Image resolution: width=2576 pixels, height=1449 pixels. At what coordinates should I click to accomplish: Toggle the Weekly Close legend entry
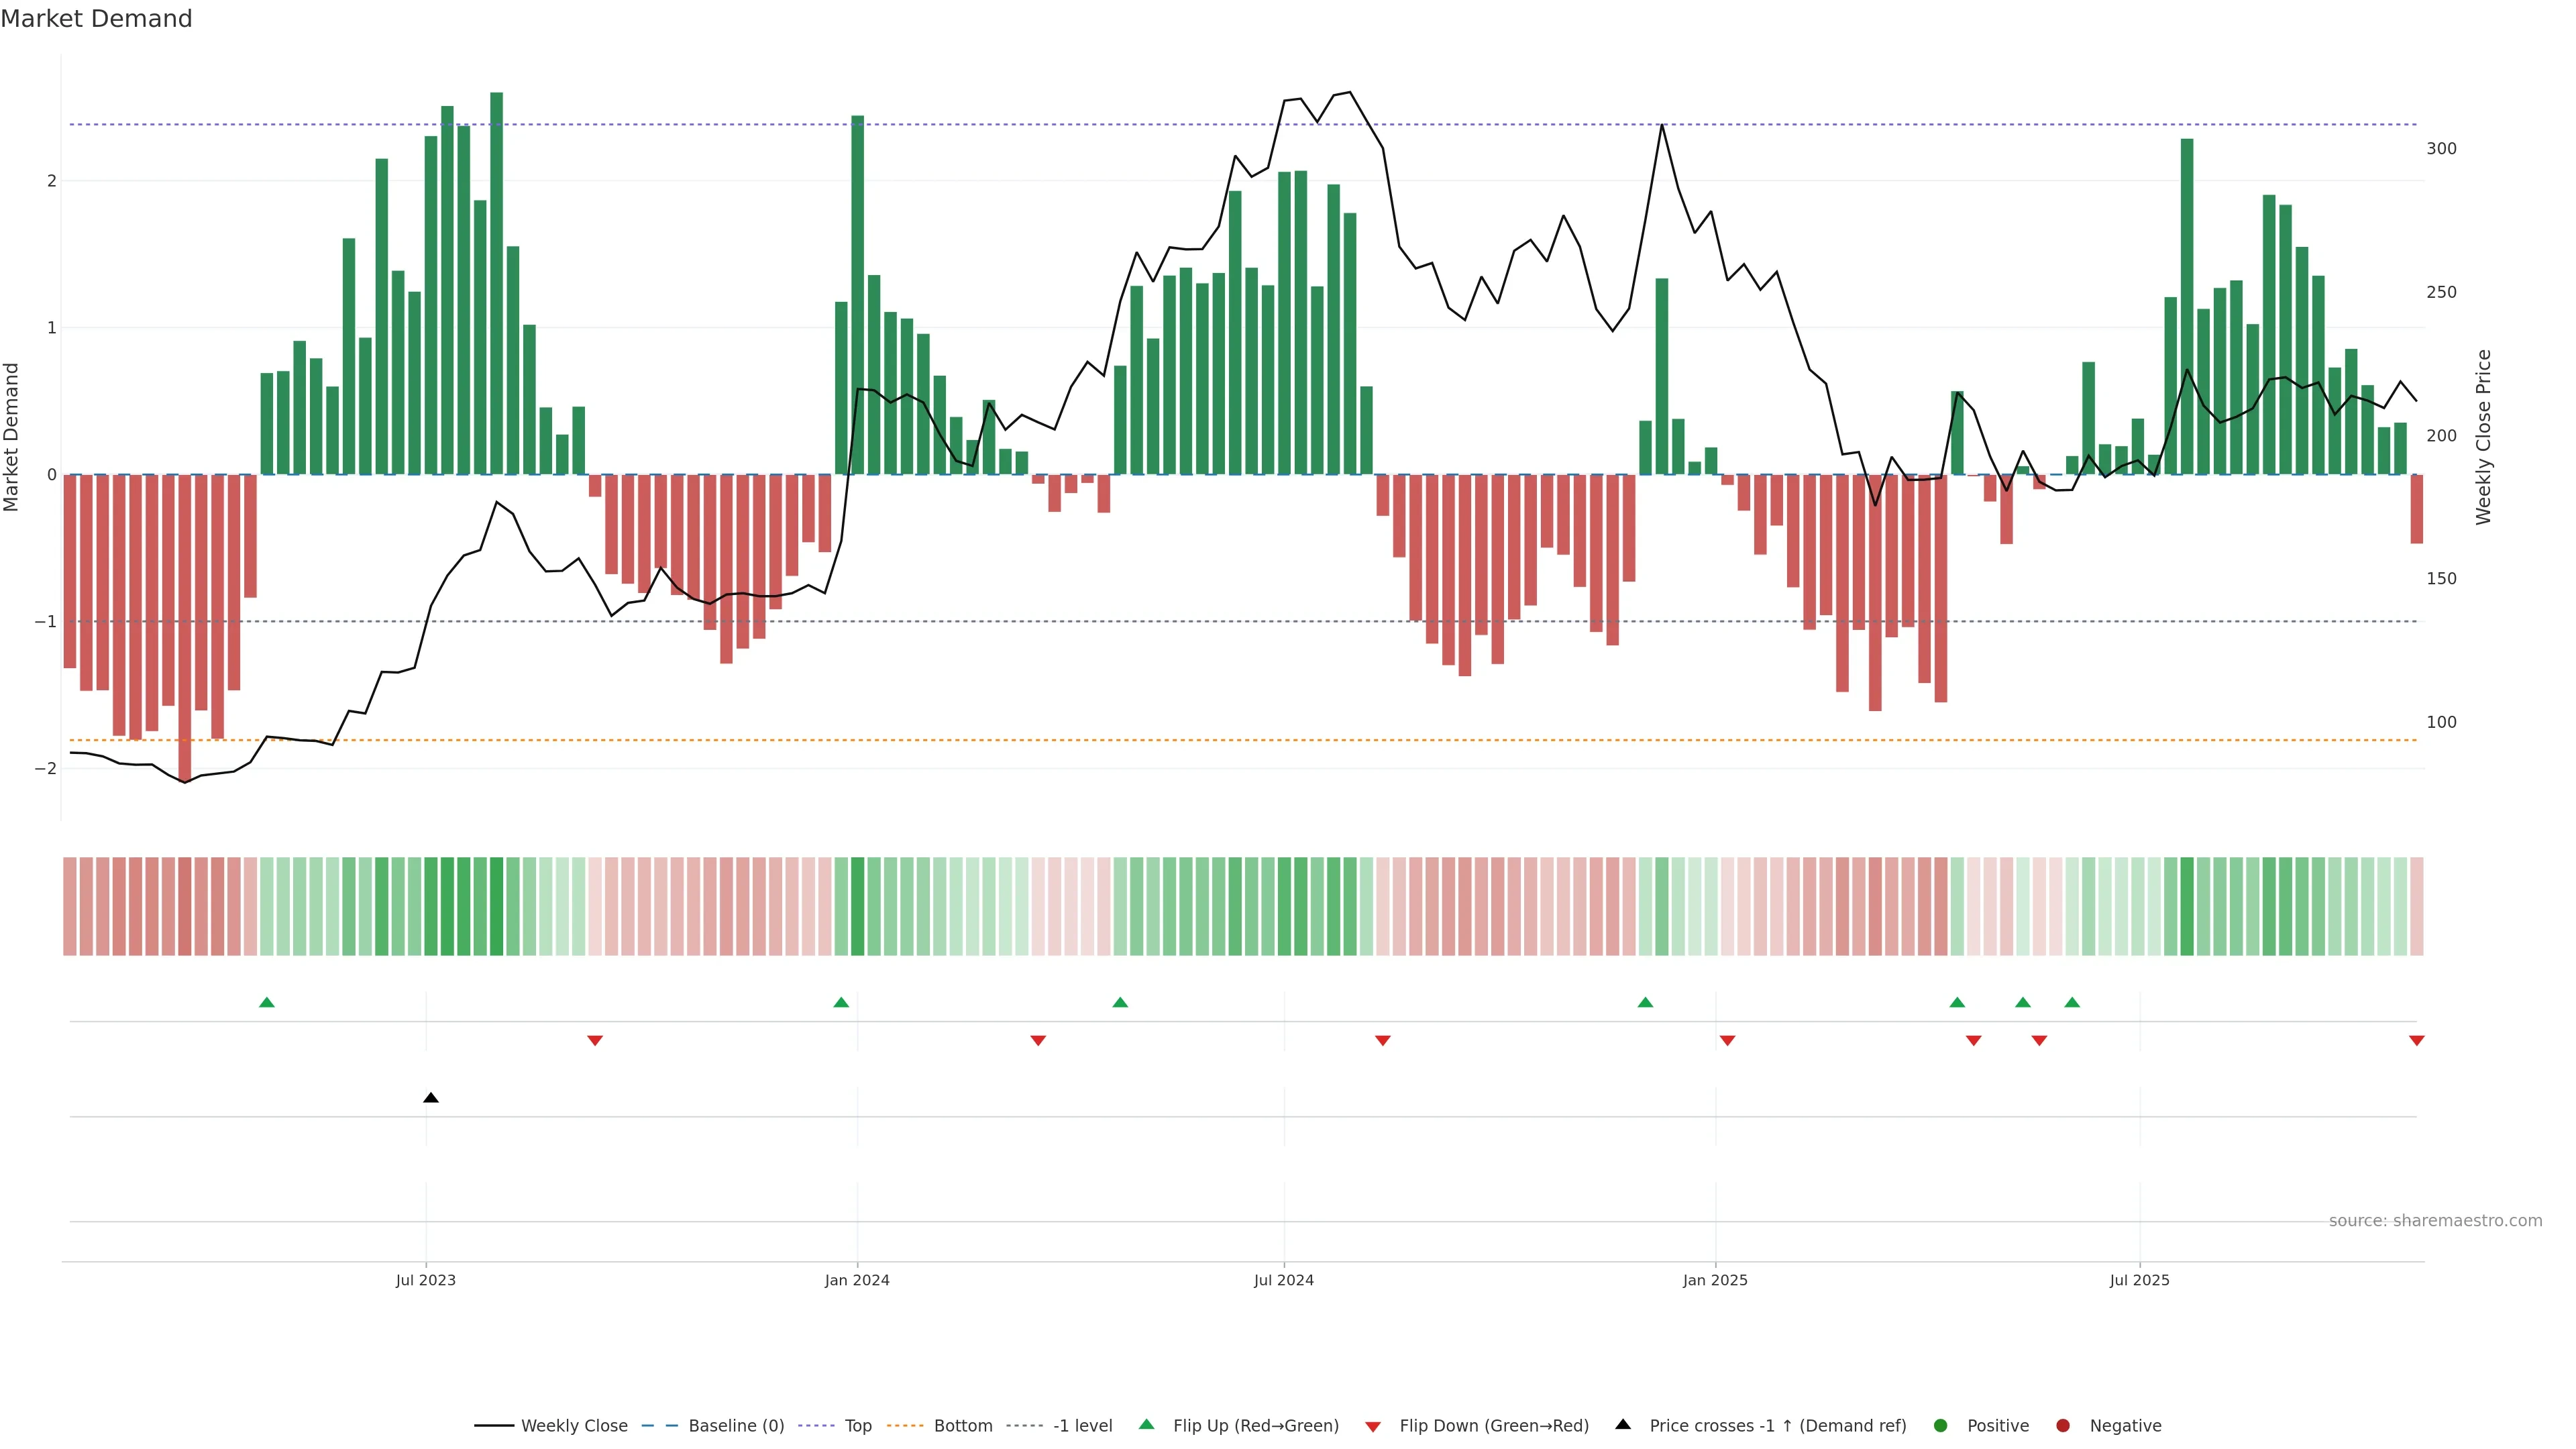coord(574,1426)
